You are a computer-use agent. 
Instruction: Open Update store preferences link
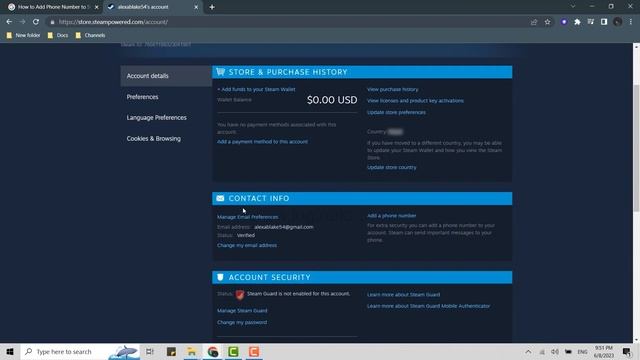[396, 112]
